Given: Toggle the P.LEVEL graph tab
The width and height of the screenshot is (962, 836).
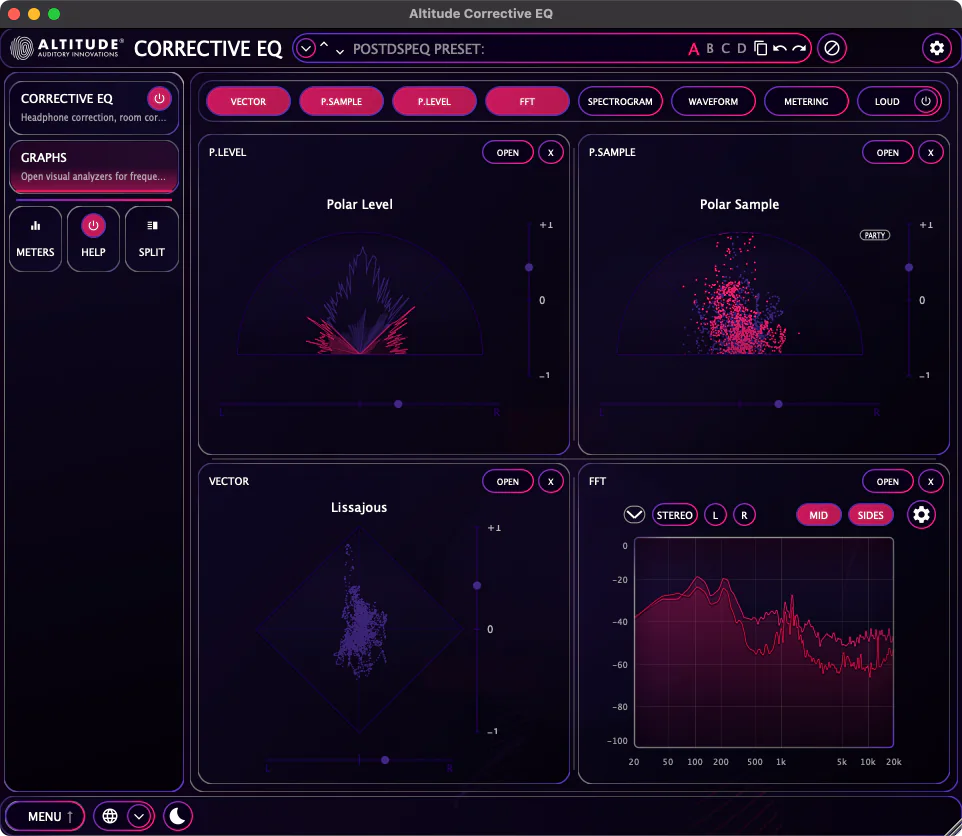Looking at the screenshot, I should click(434, 101).
